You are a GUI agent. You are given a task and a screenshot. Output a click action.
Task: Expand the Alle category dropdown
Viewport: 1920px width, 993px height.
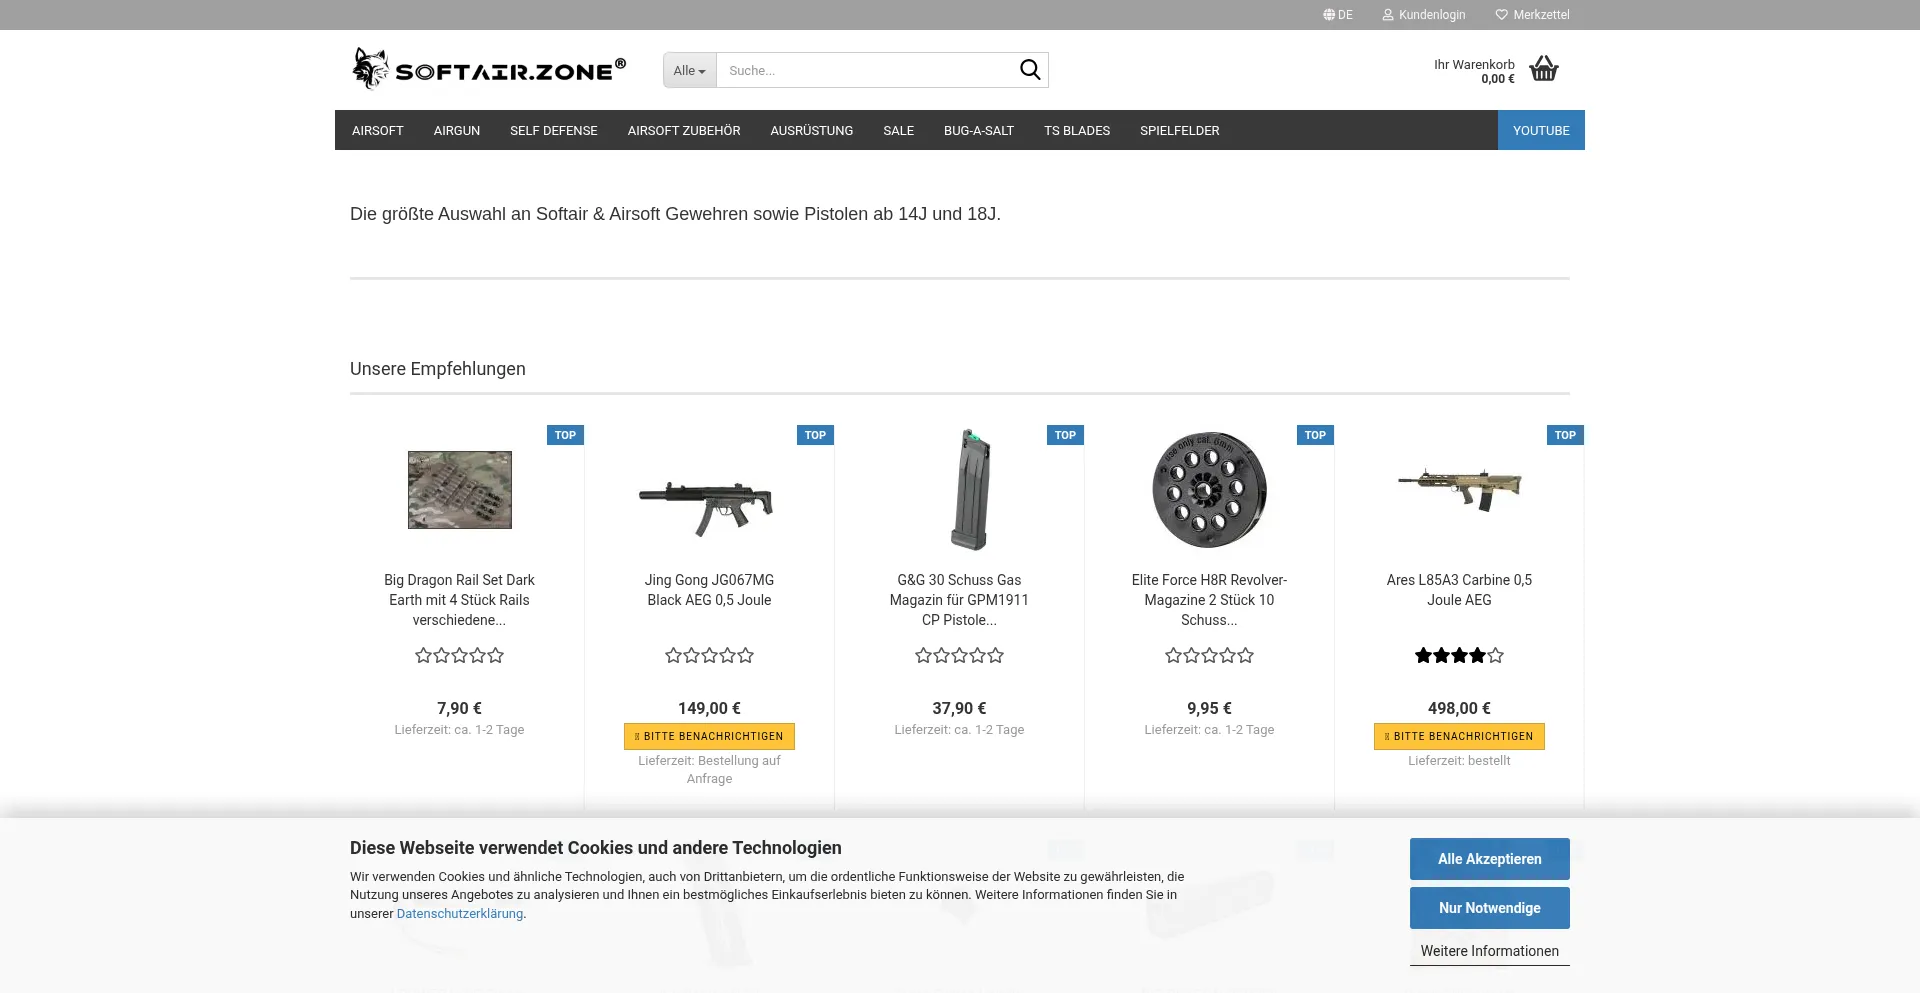[x=689, y=71]
